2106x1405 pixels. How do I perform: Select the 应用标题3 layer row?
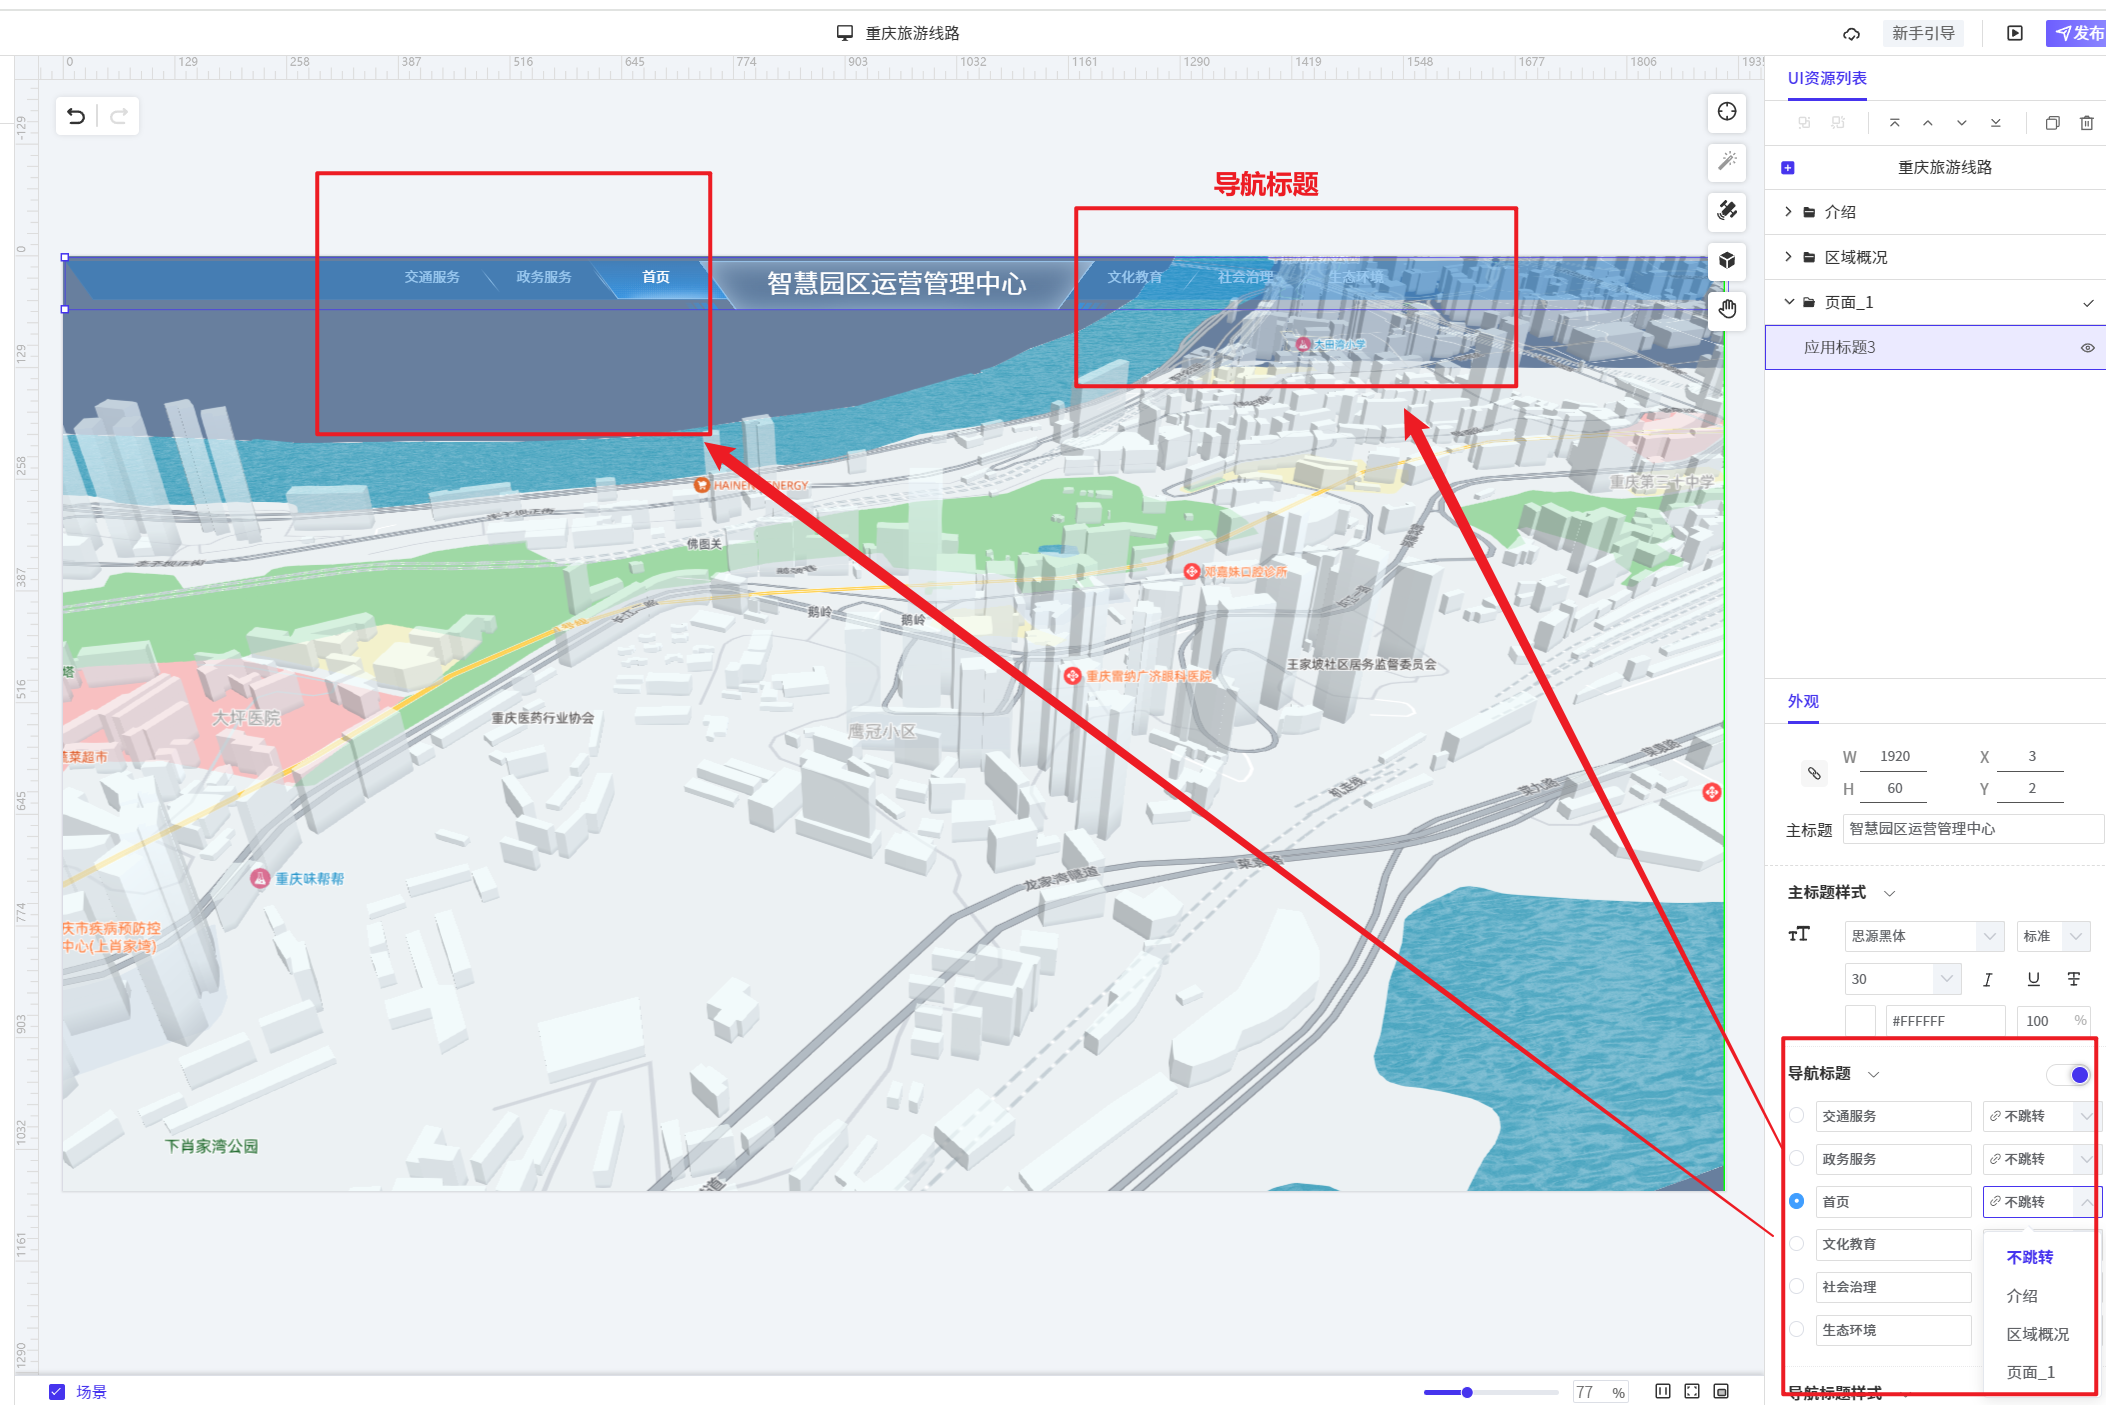point(1935,347)
